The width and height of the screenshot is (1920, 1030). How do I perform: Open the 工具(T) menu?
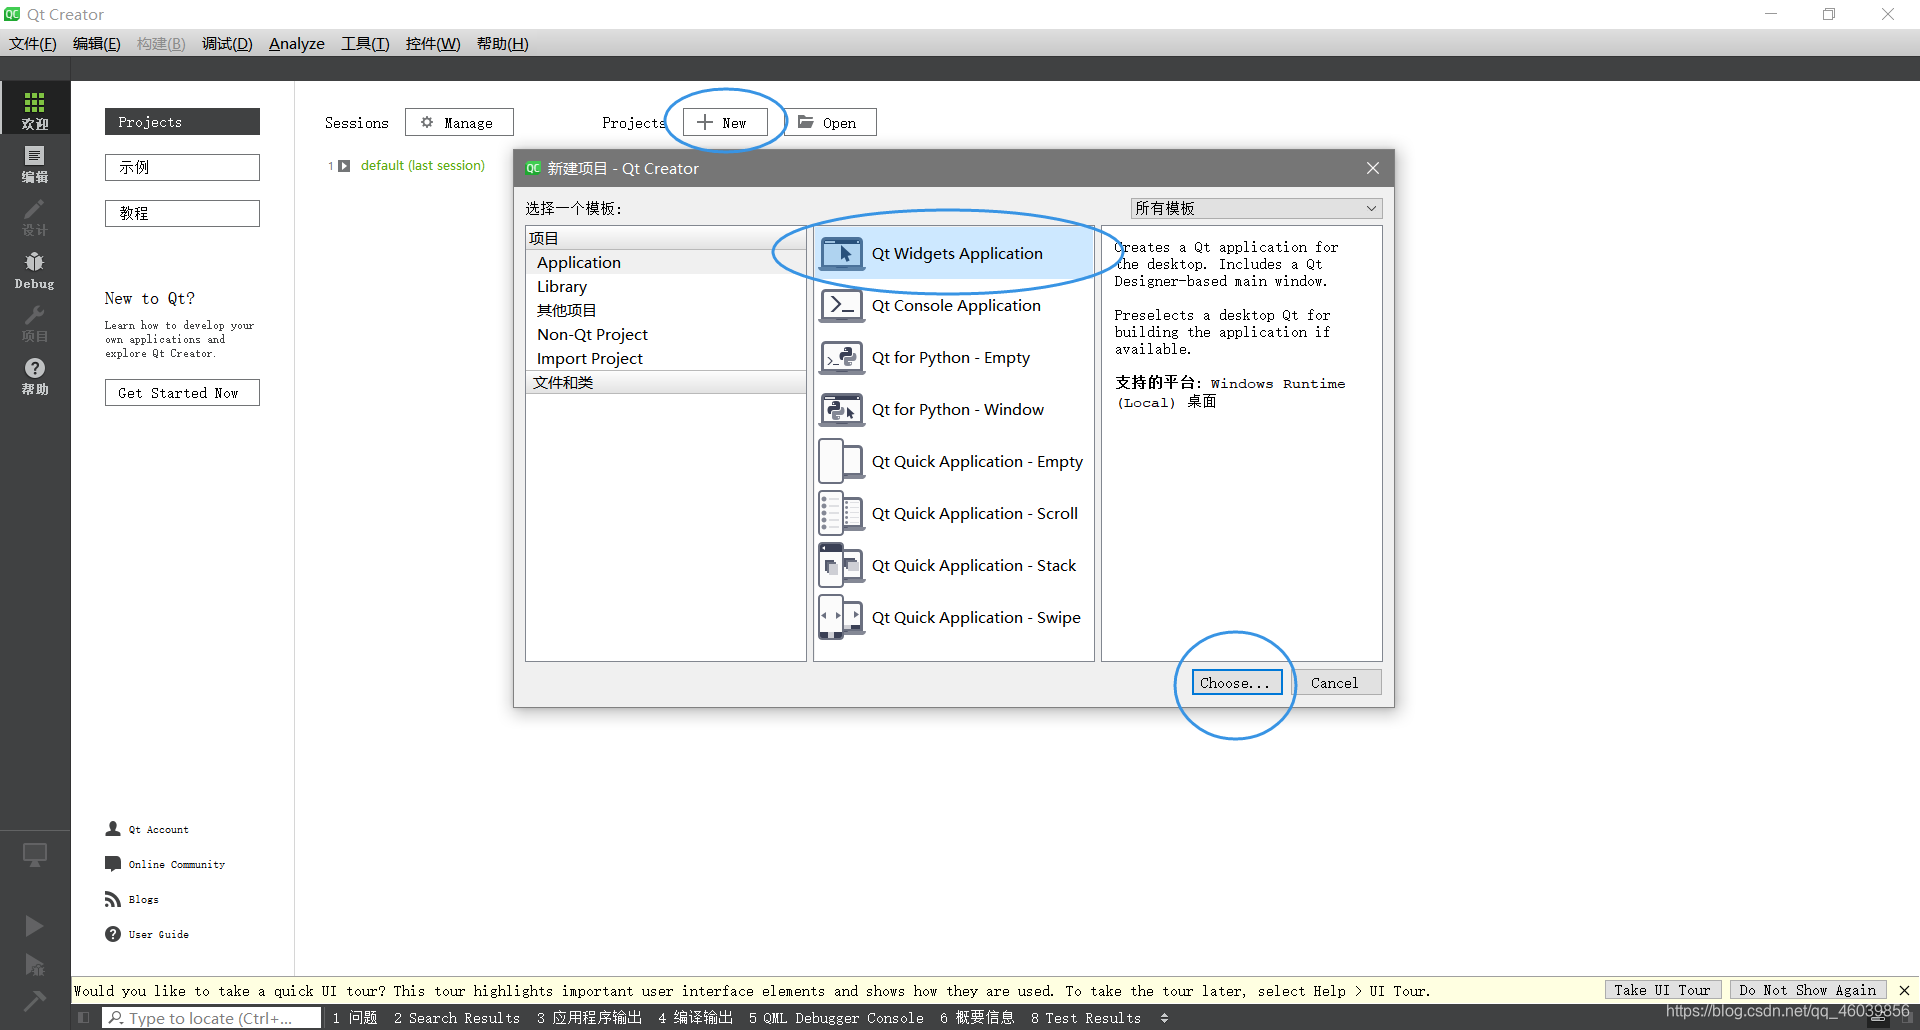coord(365,43)
